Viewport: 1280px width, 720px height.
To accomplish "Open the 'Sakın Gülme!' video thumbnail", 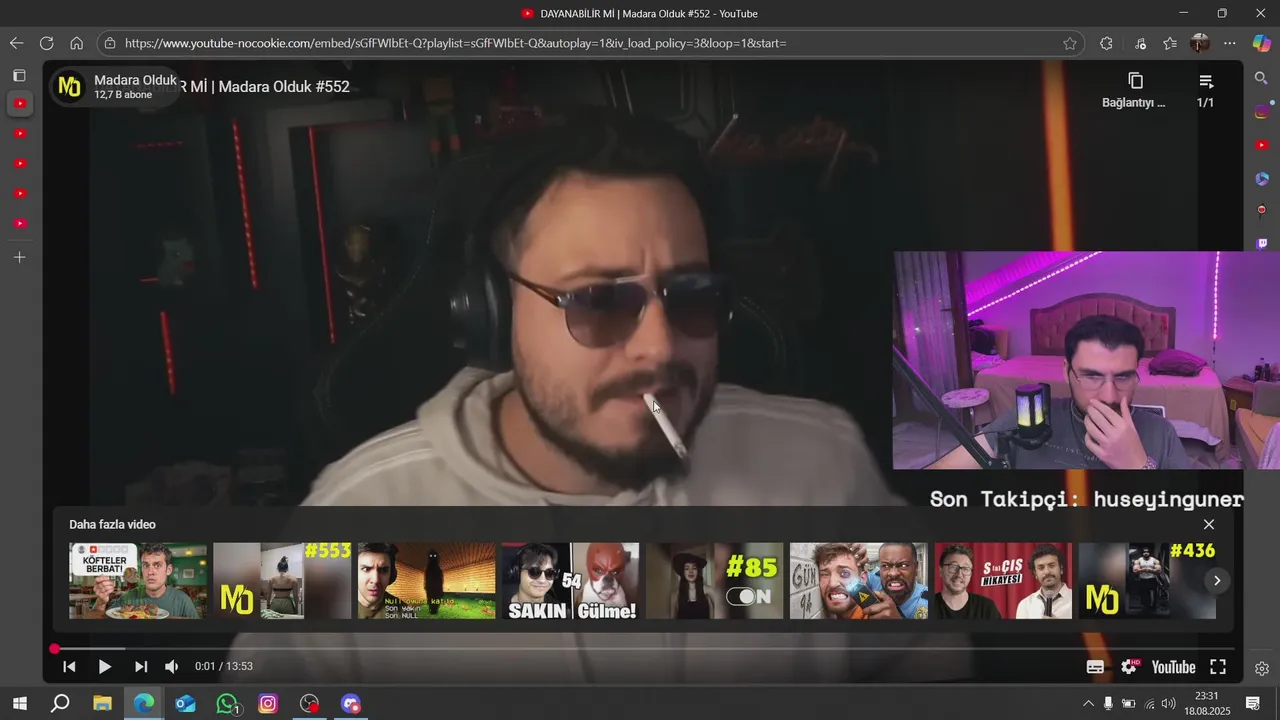I will tap(570, 581).
